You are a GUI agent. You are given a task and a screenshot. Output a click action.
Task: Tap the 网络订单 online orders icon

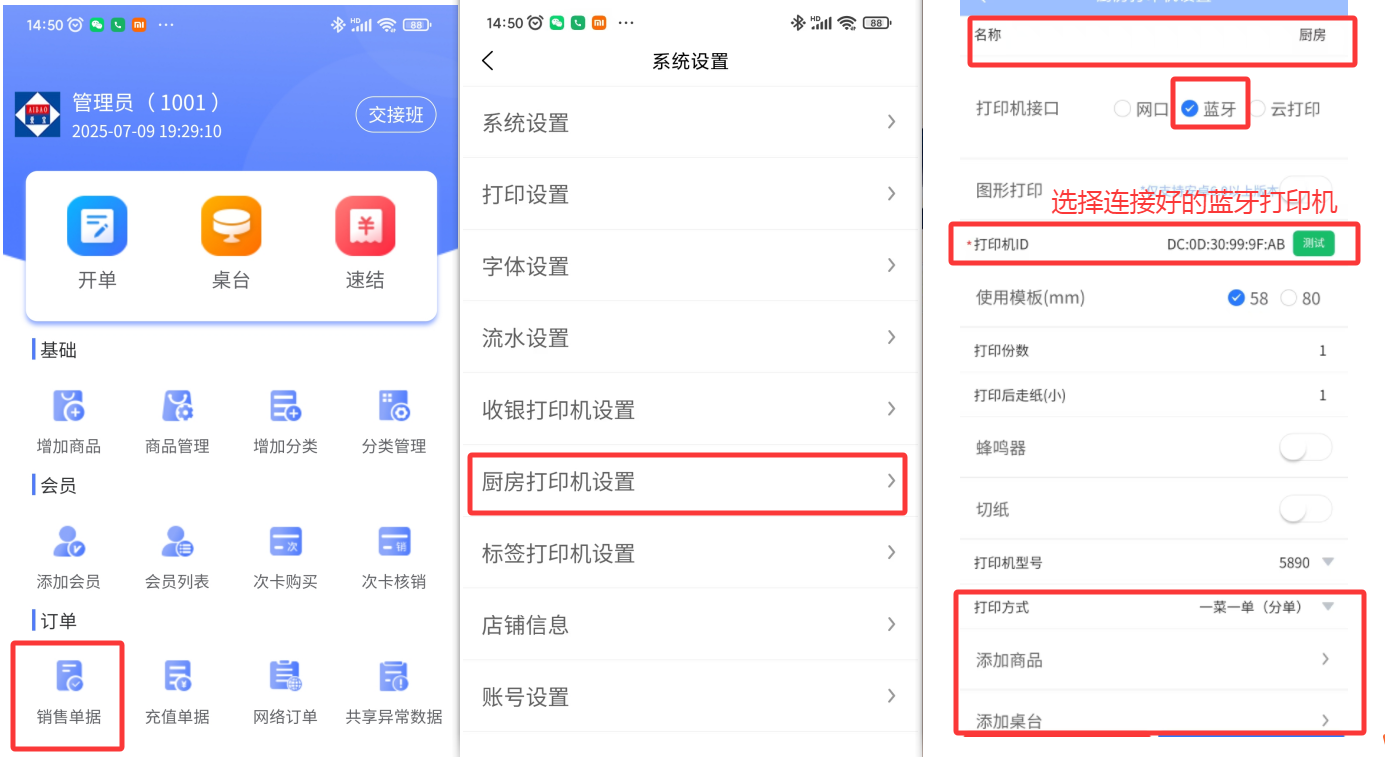285,677
